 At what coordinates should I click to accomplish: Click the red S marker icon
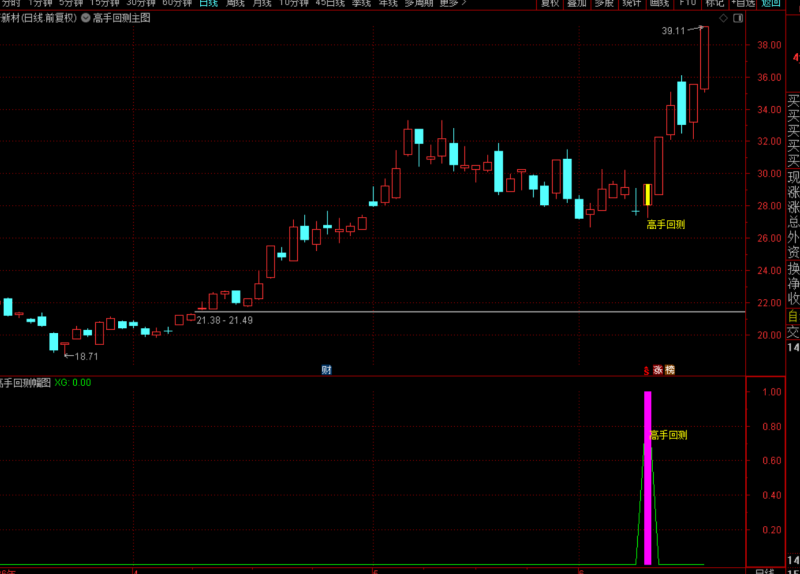click(x=646, y=370)
